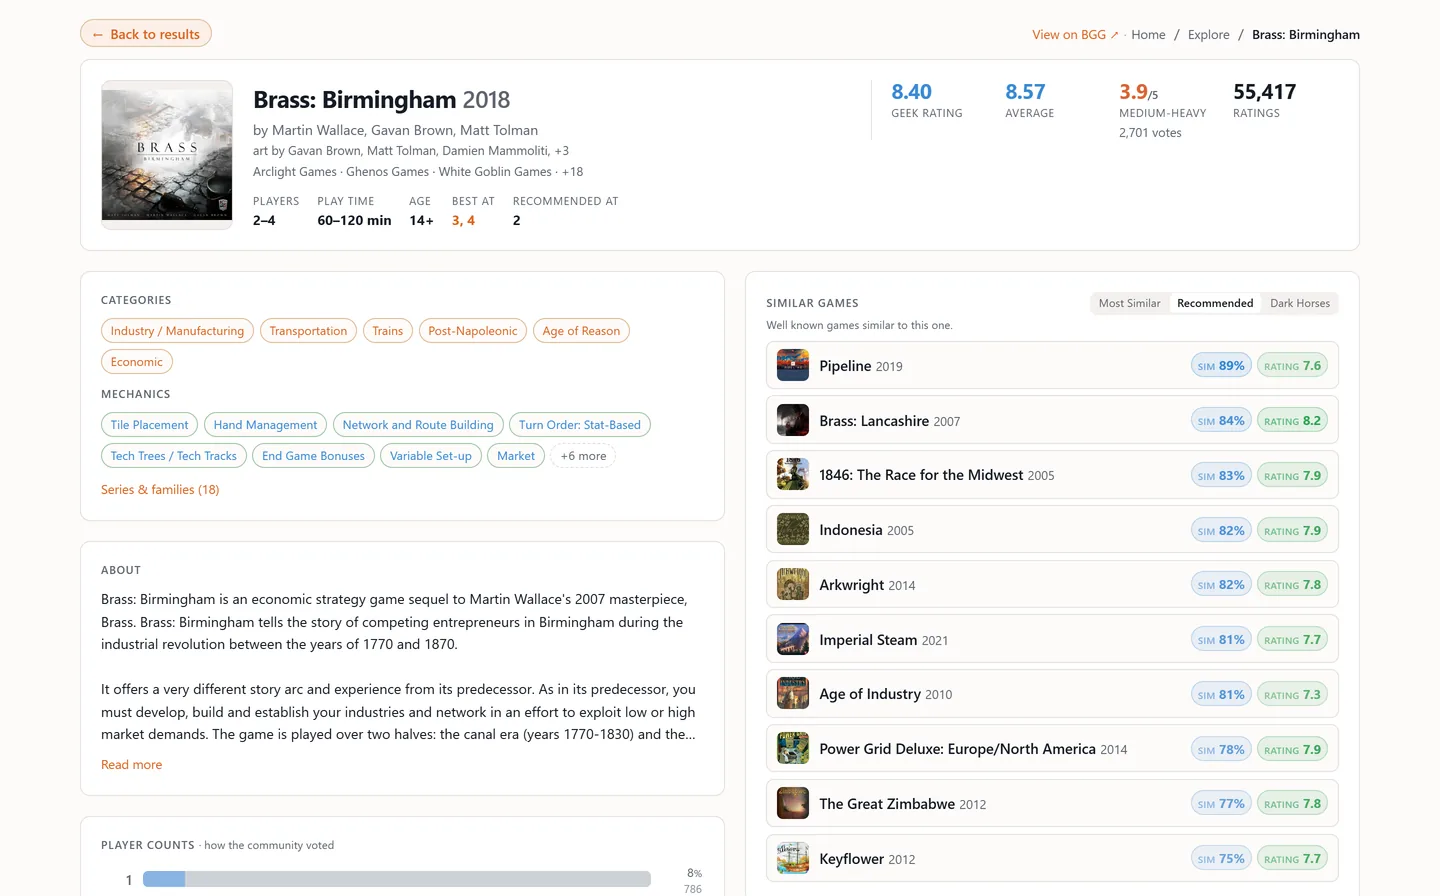The image size is (1440, 896).
Task: Select the Tile Placement mechanic tag
Action: click(149, 425)
